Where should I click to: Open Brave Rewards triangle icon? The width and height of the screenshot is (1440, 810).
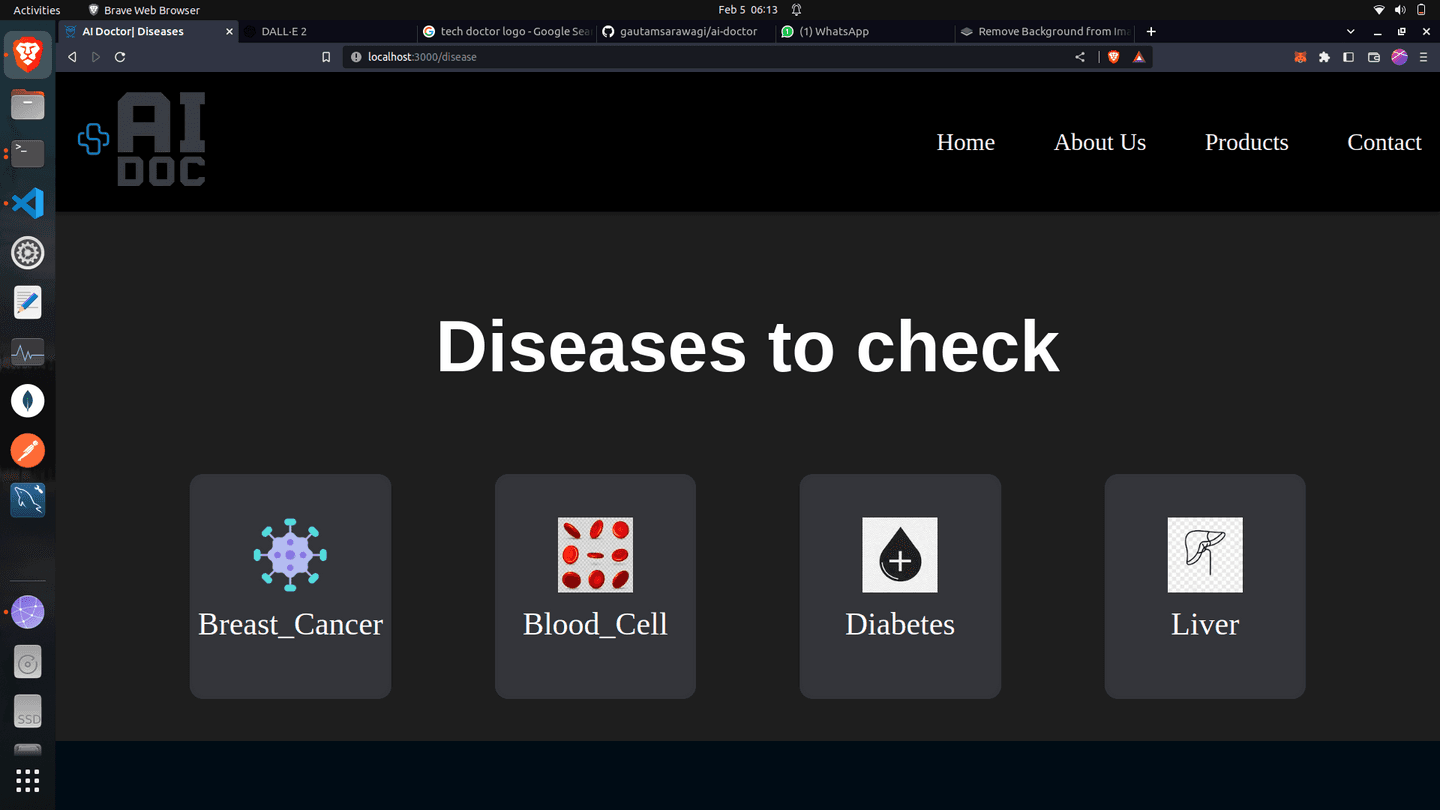click(1139, 57)
